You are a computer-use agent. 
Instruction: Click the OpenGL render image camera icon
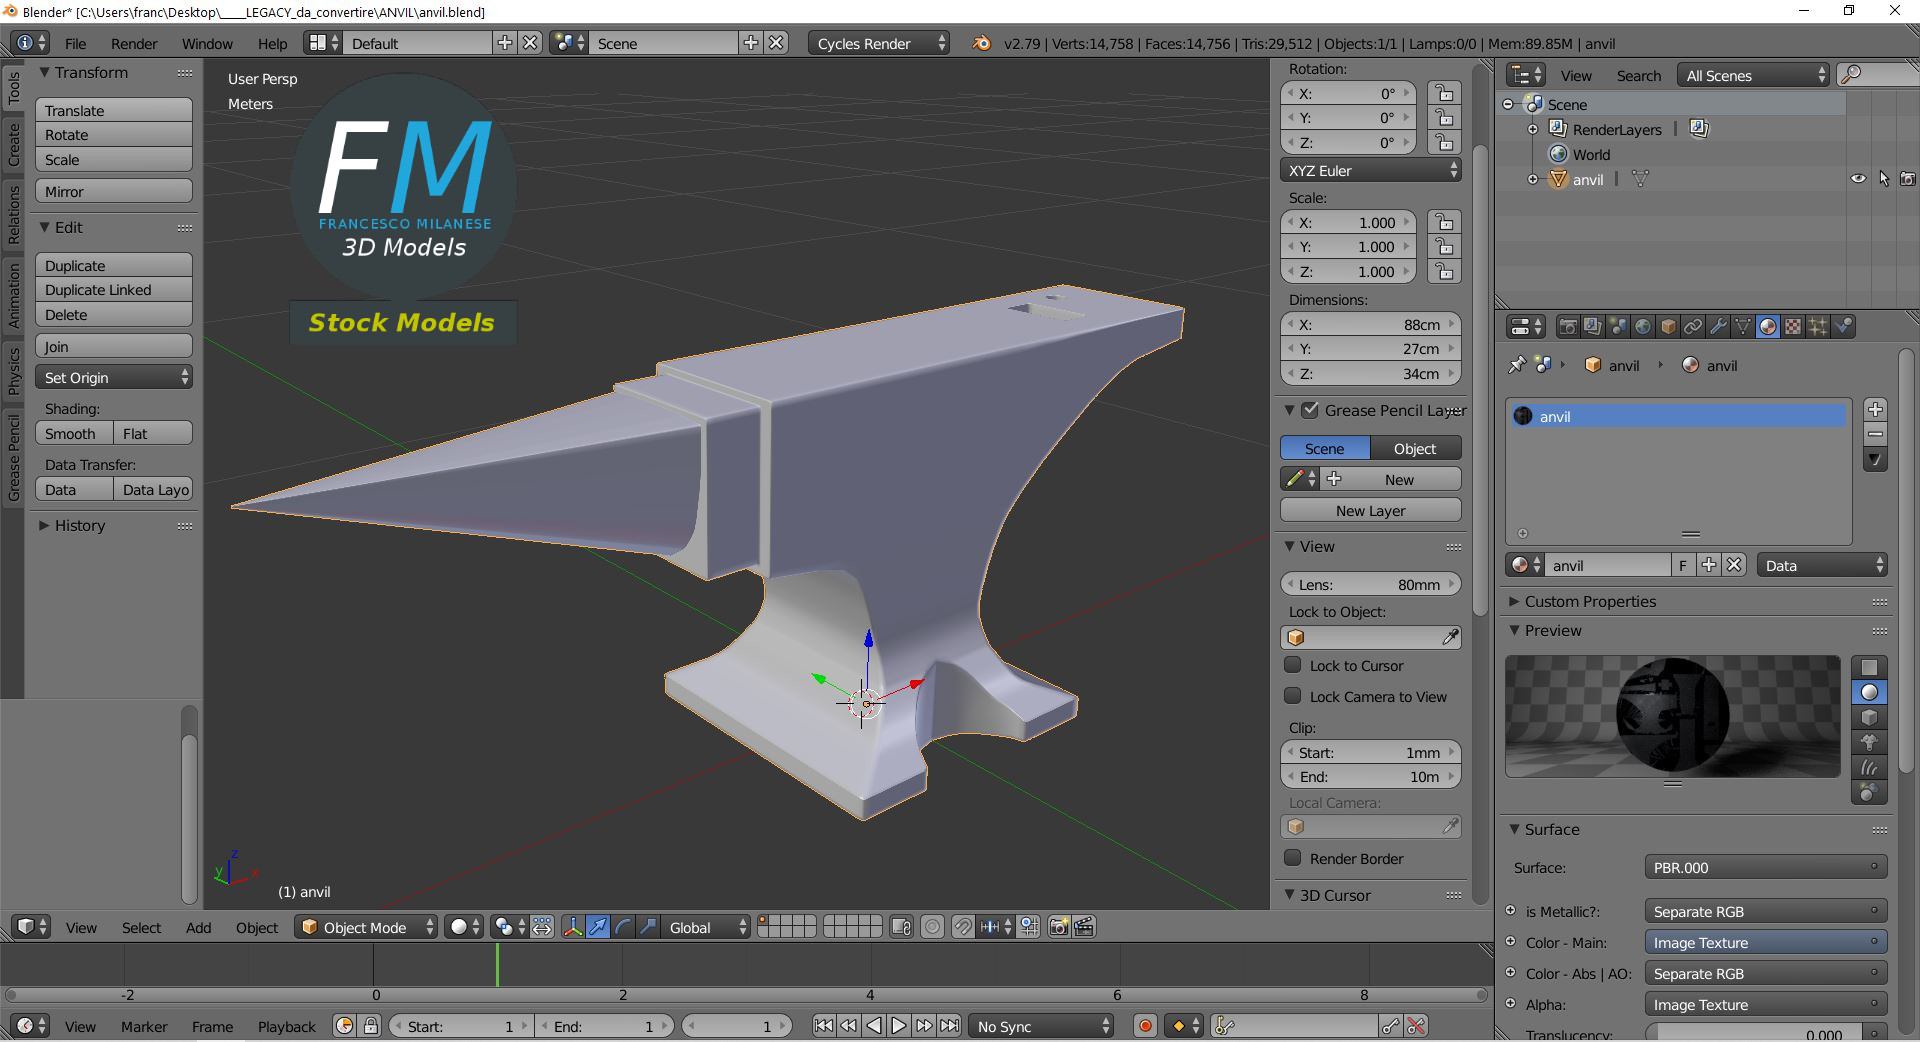pyautogui.click(x=1059, y=927)
